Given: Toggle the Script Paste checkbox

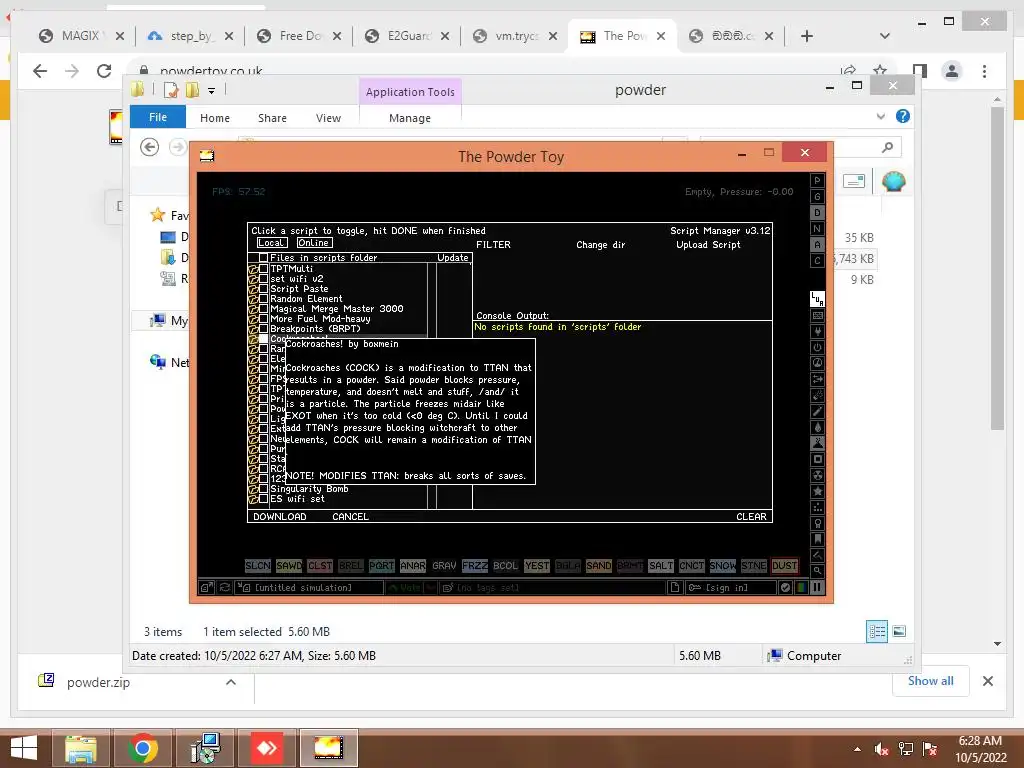Looking at the screenshot, I should [x=263, y=289].
